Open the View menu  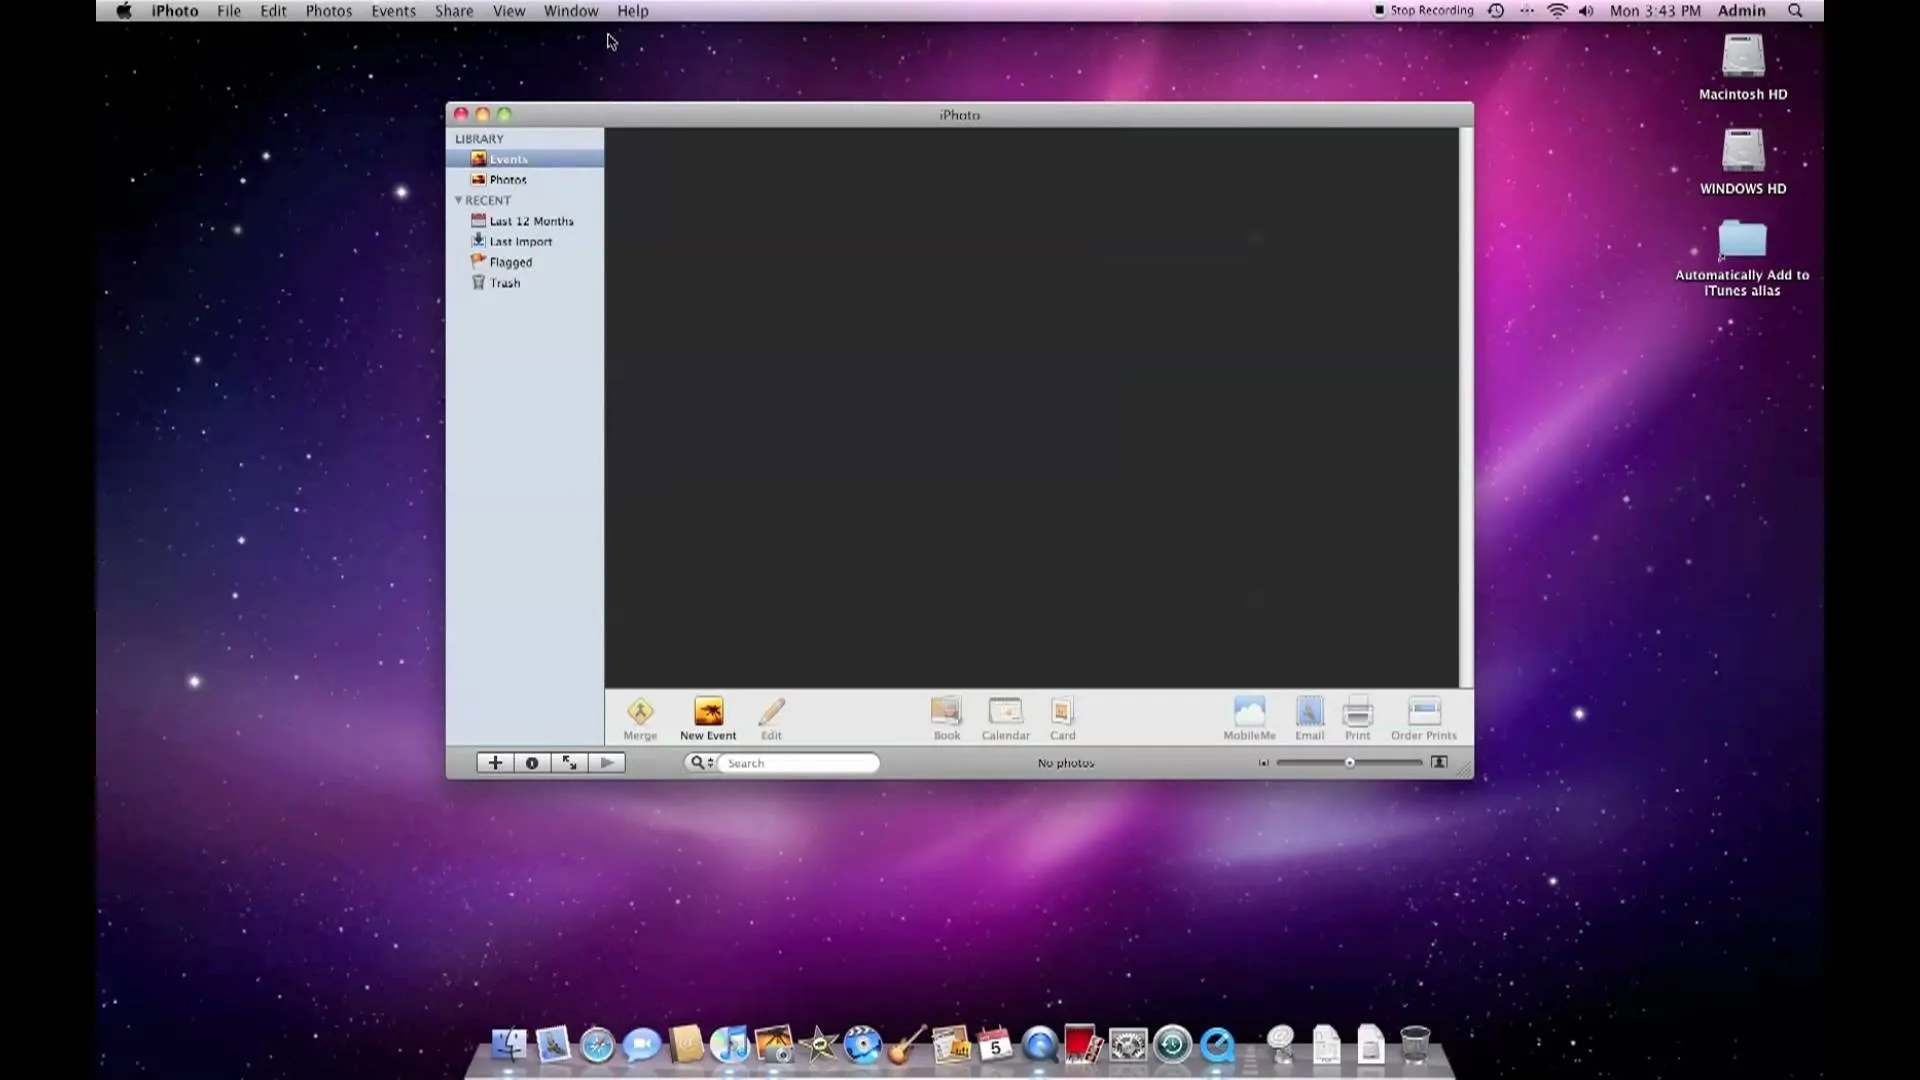(509, 11)
